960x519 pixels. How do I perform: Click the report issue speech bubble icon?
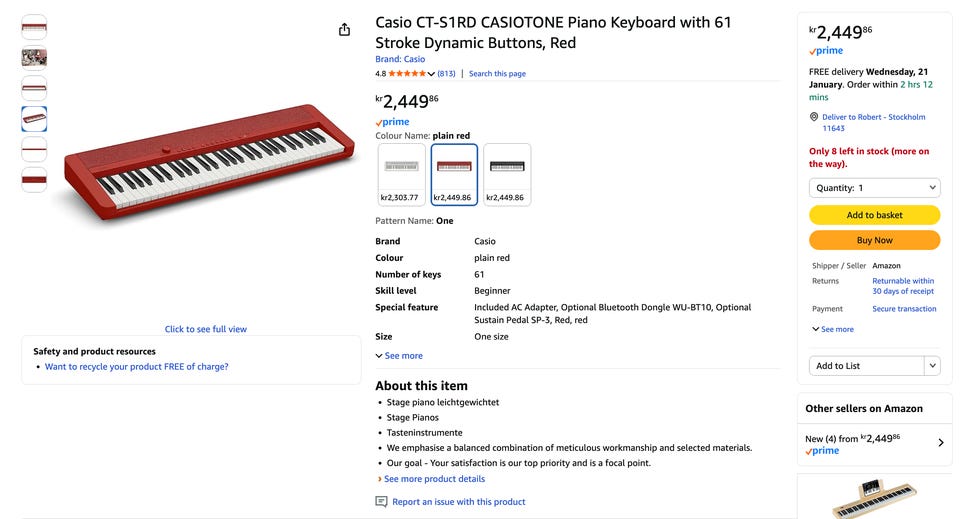pos(381,502)
